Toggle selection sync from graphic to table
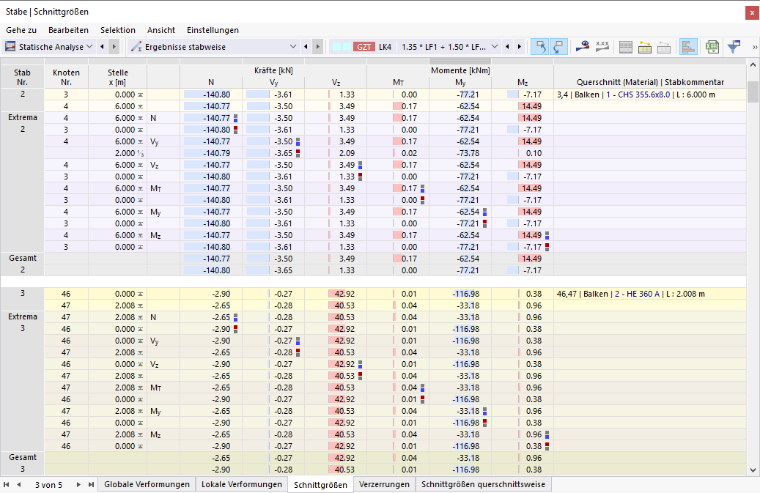 point(558,47)
